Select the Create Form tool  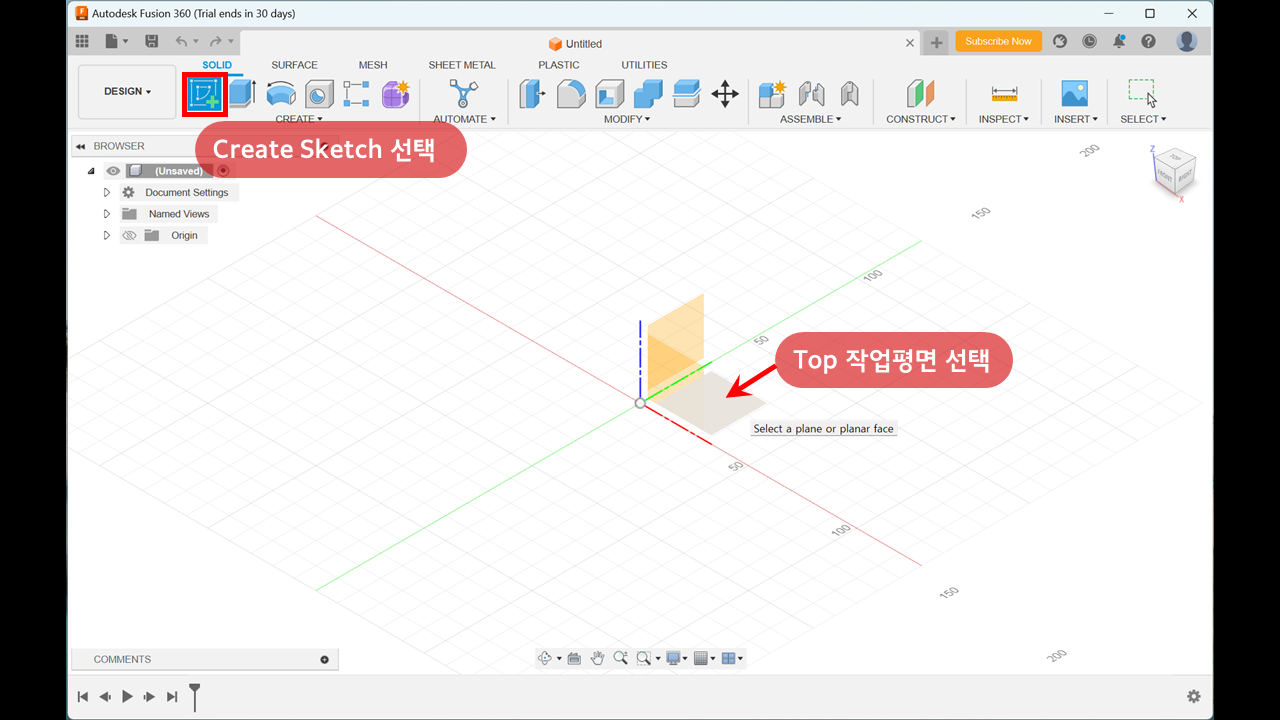click(396, 94)
